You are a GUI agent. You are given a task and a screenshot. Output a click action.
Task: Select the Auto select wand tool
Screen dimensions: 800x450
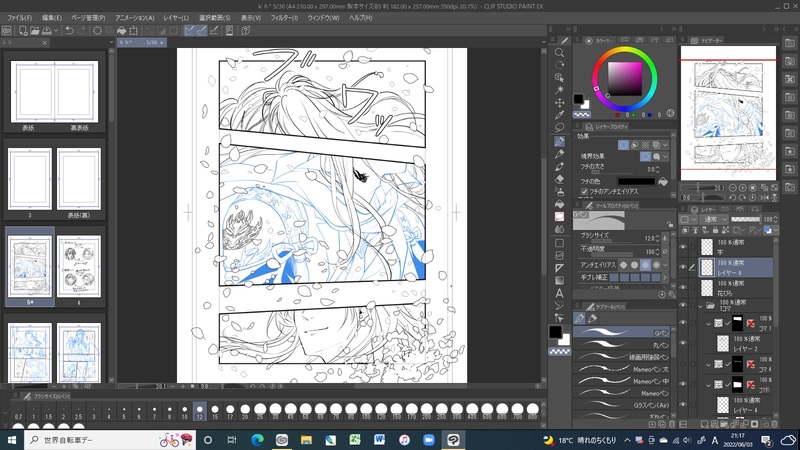coord(559,90)
